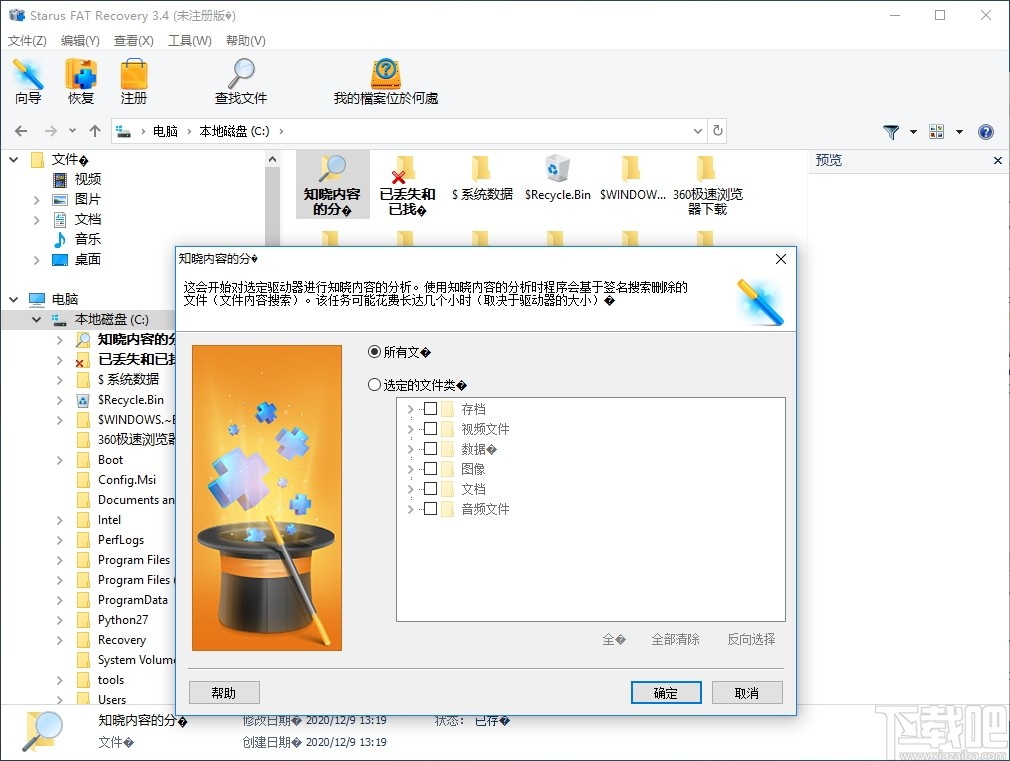This screenshot has width=1010, height=761.
Task: Go back with the left arrow
Action: coord(21,131)
